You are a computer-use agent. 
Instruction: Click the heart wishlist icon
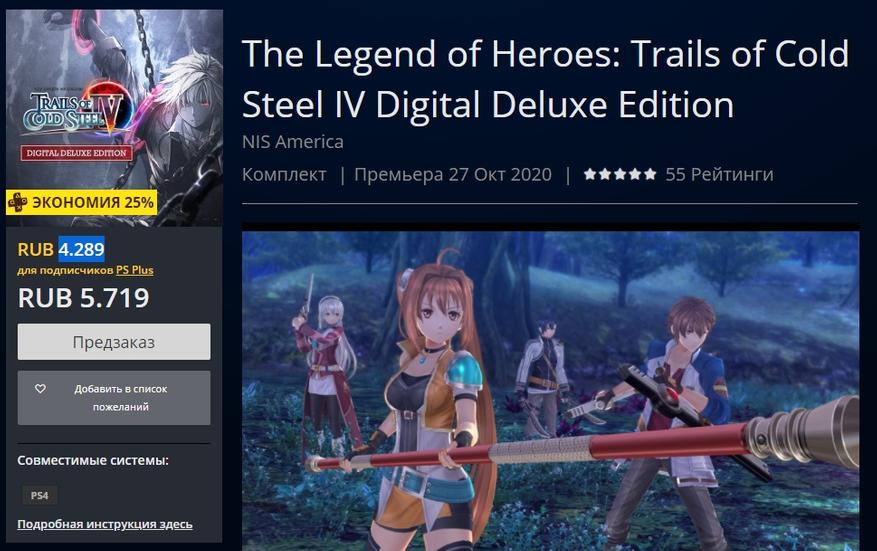point(40,388)
